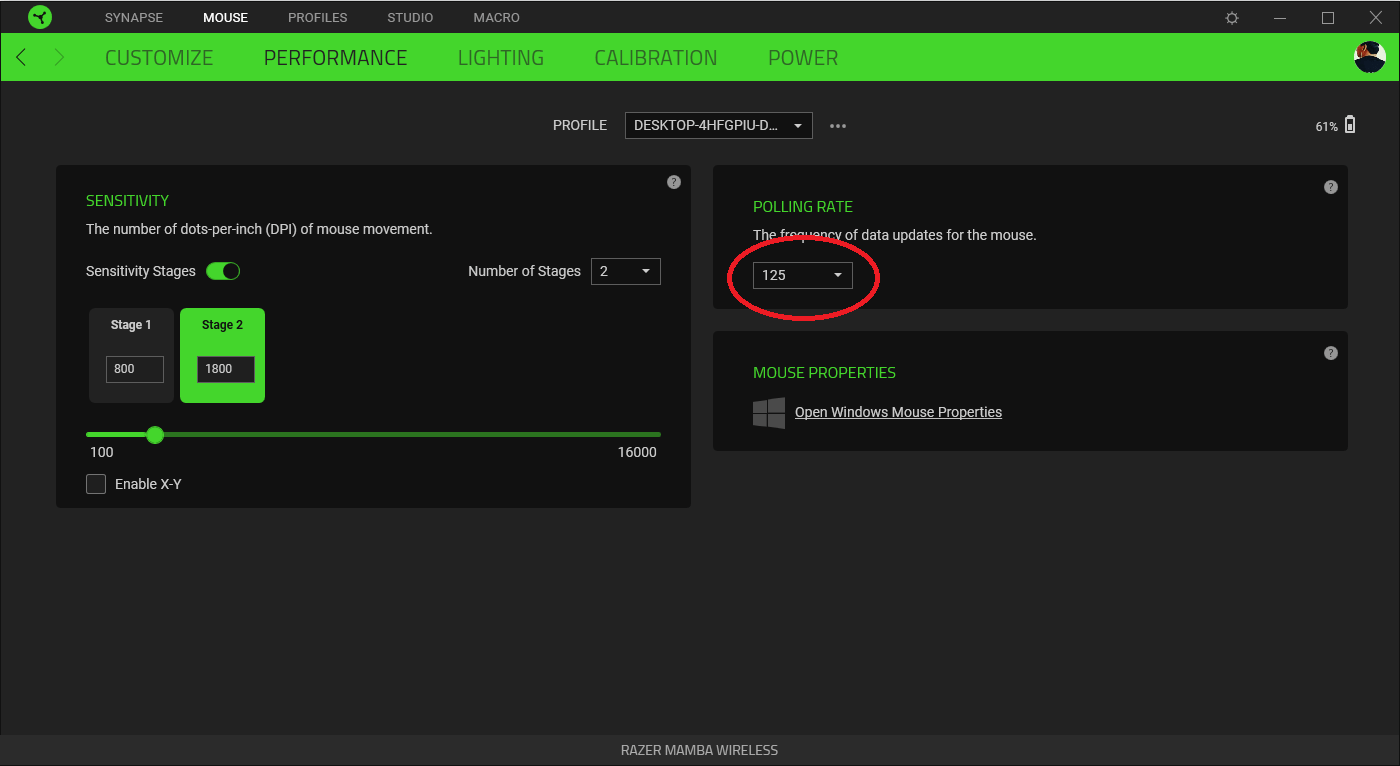This screenshot has height=766, width=1400.
Task: Open Windows Mouse Properties link
Action: pos(897,411)
